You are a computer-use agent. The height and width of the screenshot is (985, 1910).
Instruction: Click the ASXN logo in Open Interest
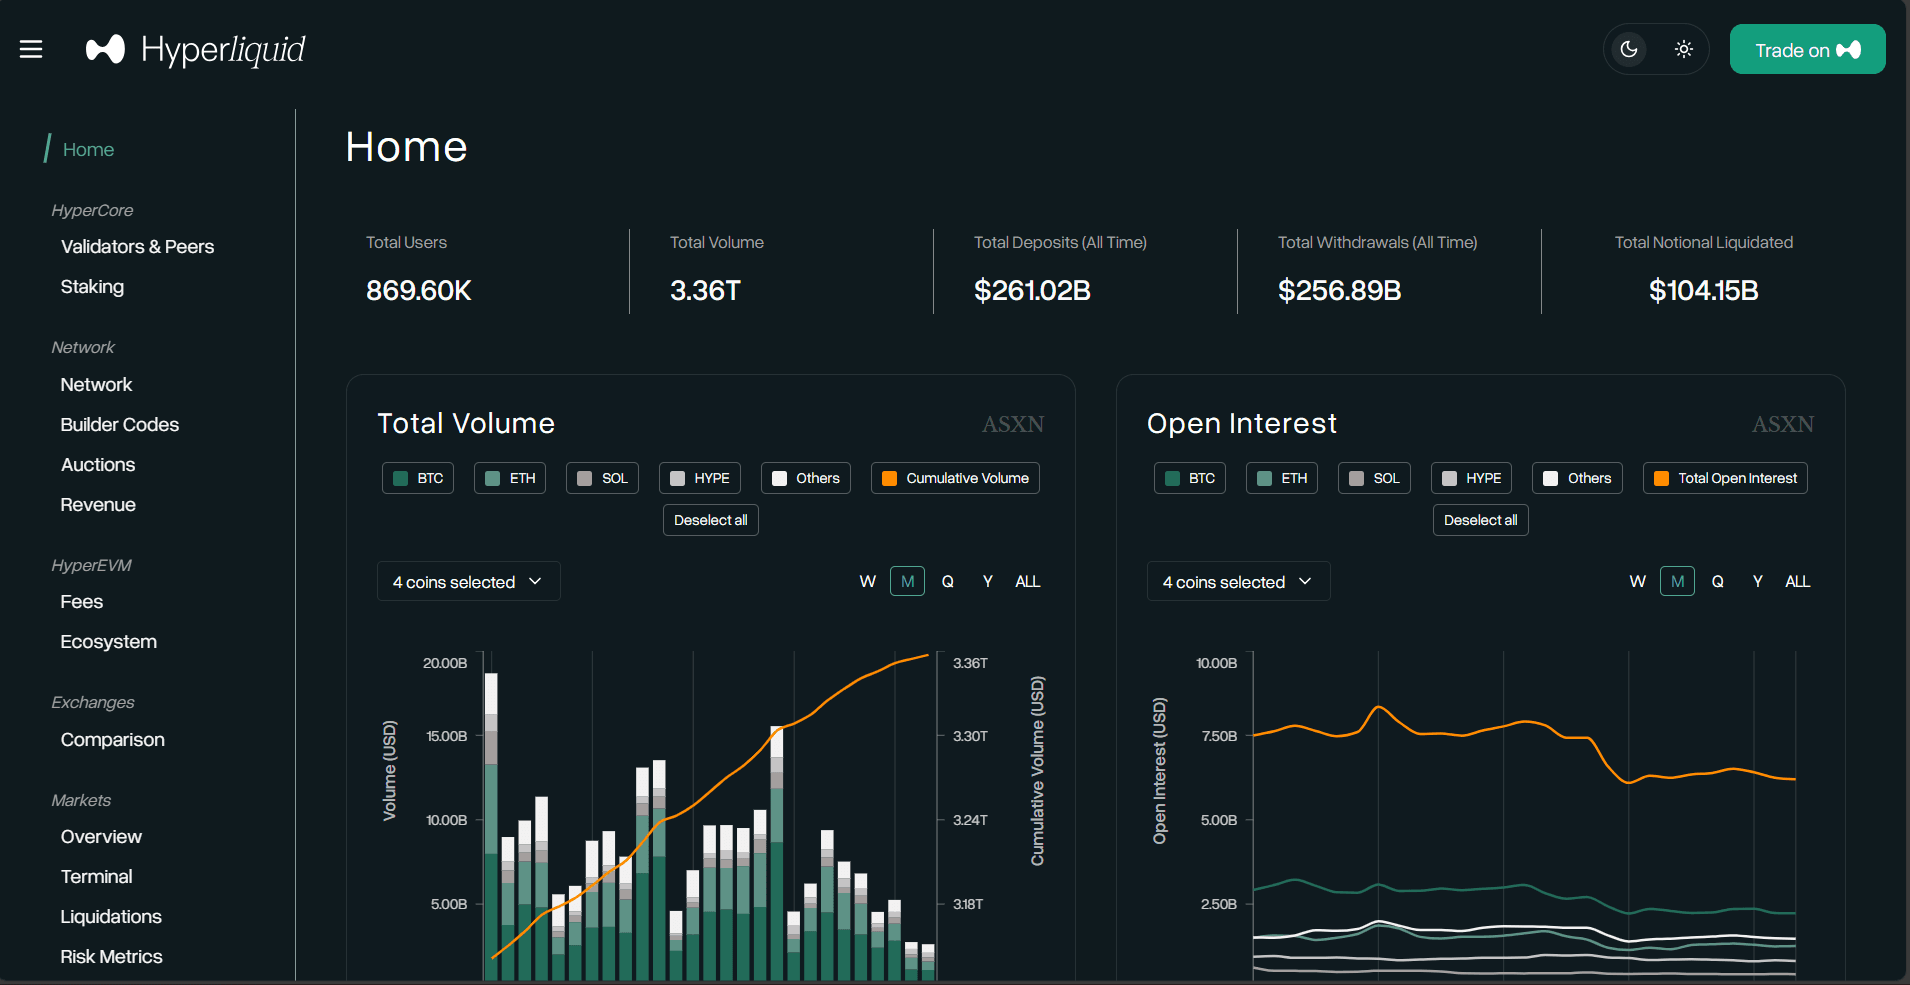pyautogui.click(x=1782, y=424)
